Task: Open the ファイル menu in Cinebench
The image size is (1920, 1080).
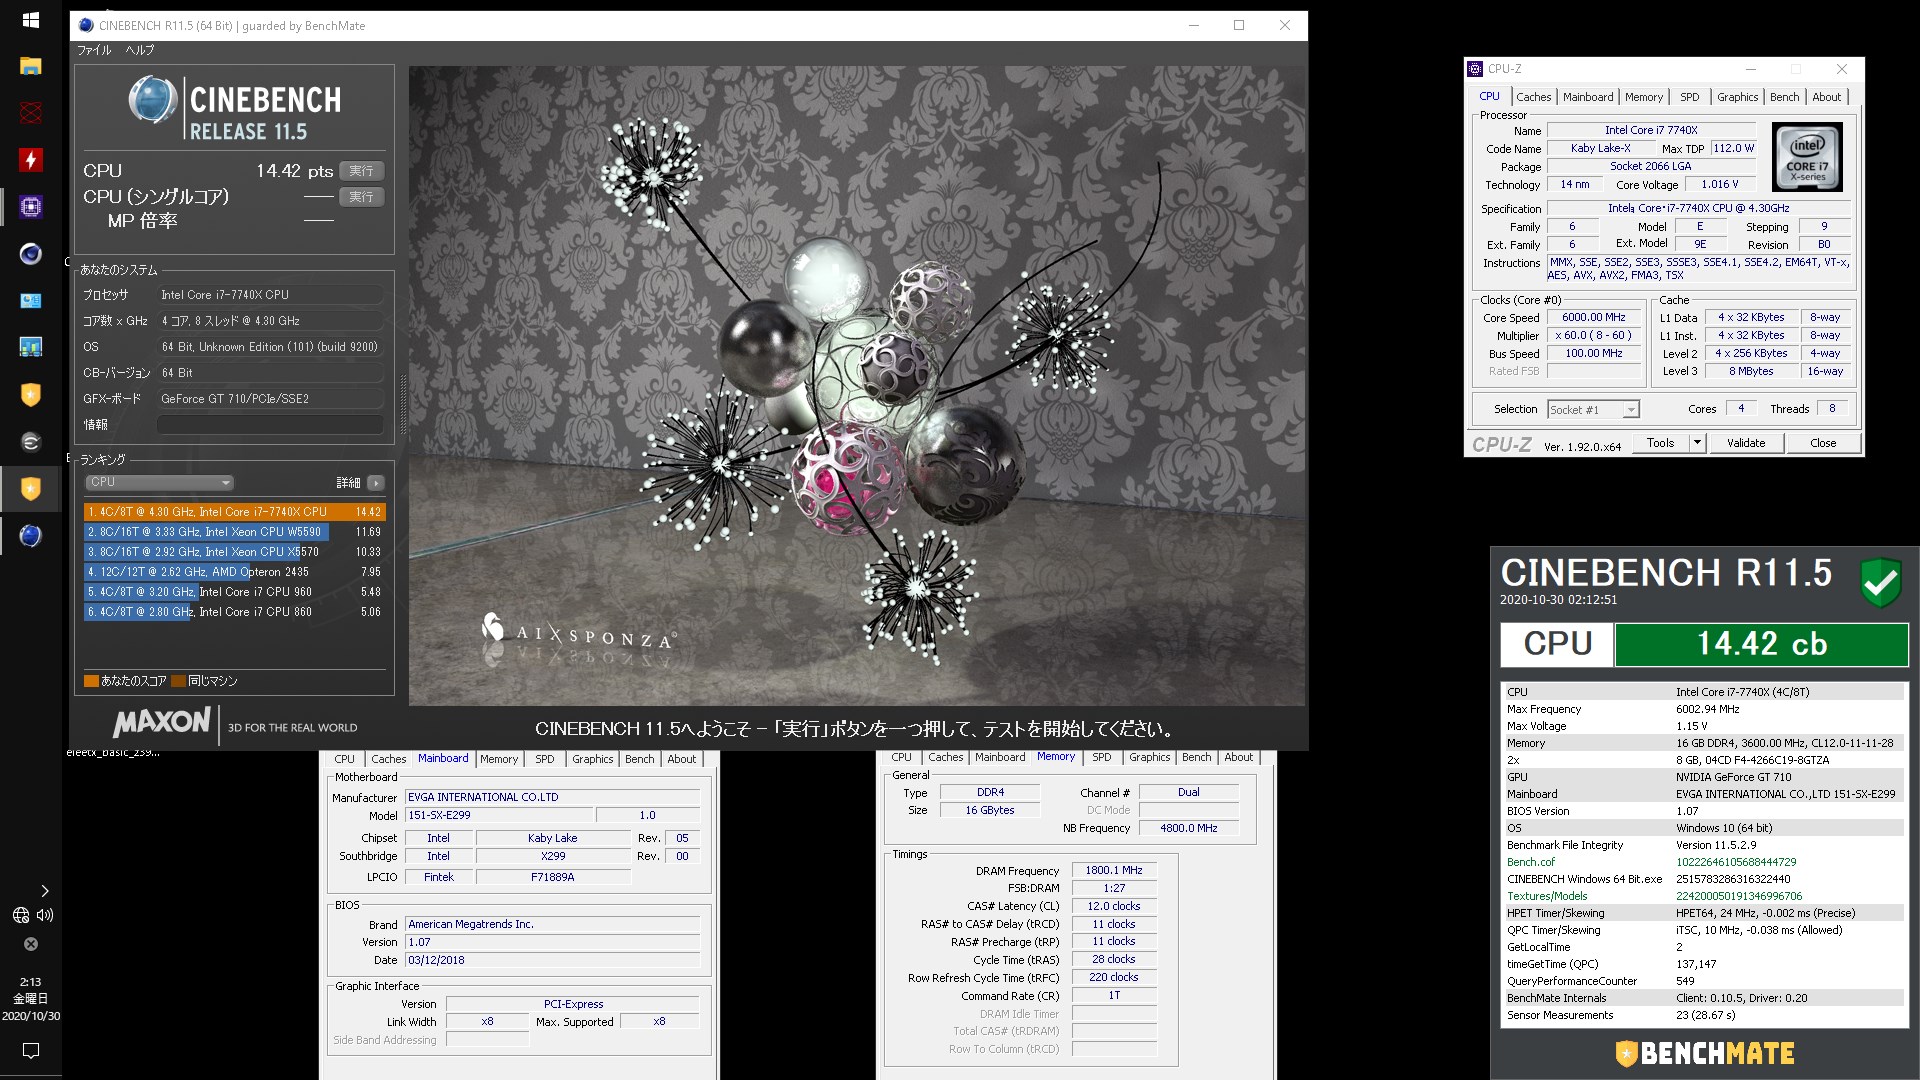Action: click(94, 50)
